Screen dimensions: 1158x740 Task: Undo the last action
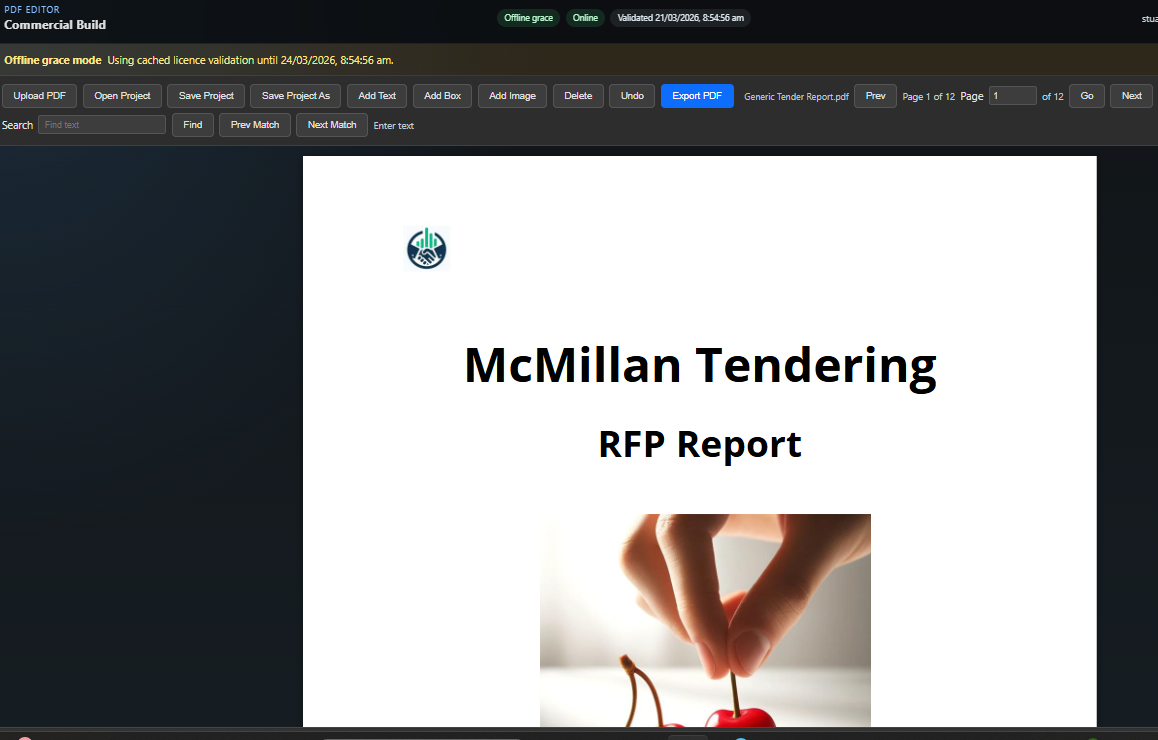tap(632, 96)
